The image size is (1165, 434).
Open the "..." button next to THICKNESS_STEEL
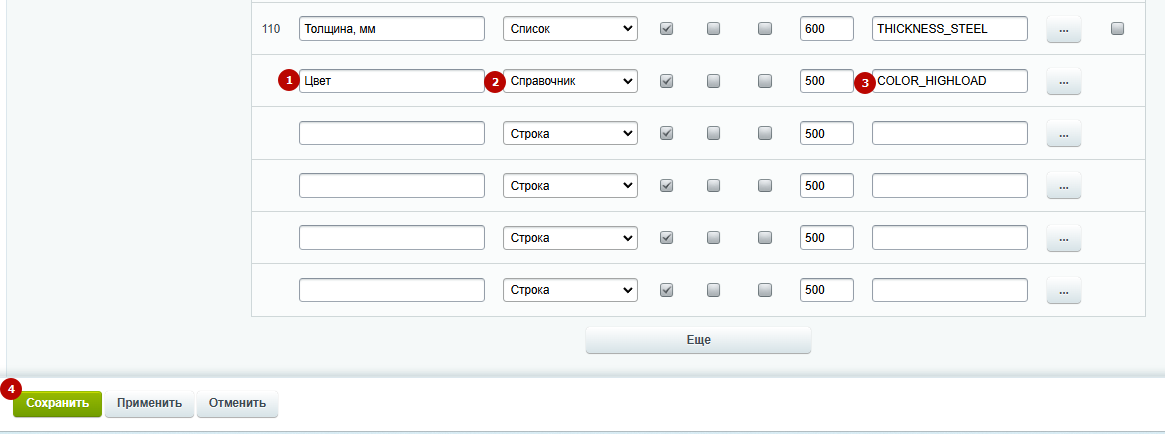(1063, 29)
